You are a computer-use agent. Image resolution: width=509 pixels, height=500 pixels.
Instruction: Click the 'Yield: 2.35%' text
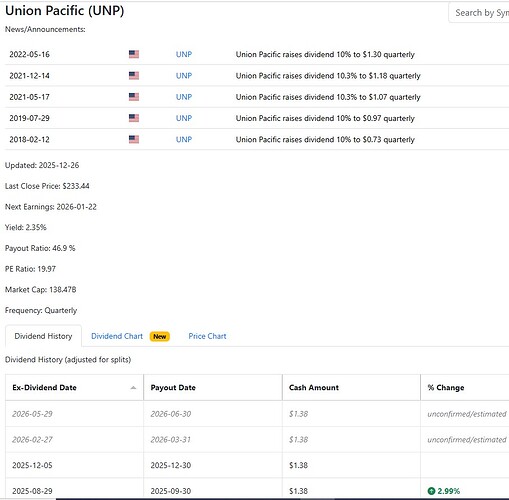pyautogui.click(x=26, y=227)
